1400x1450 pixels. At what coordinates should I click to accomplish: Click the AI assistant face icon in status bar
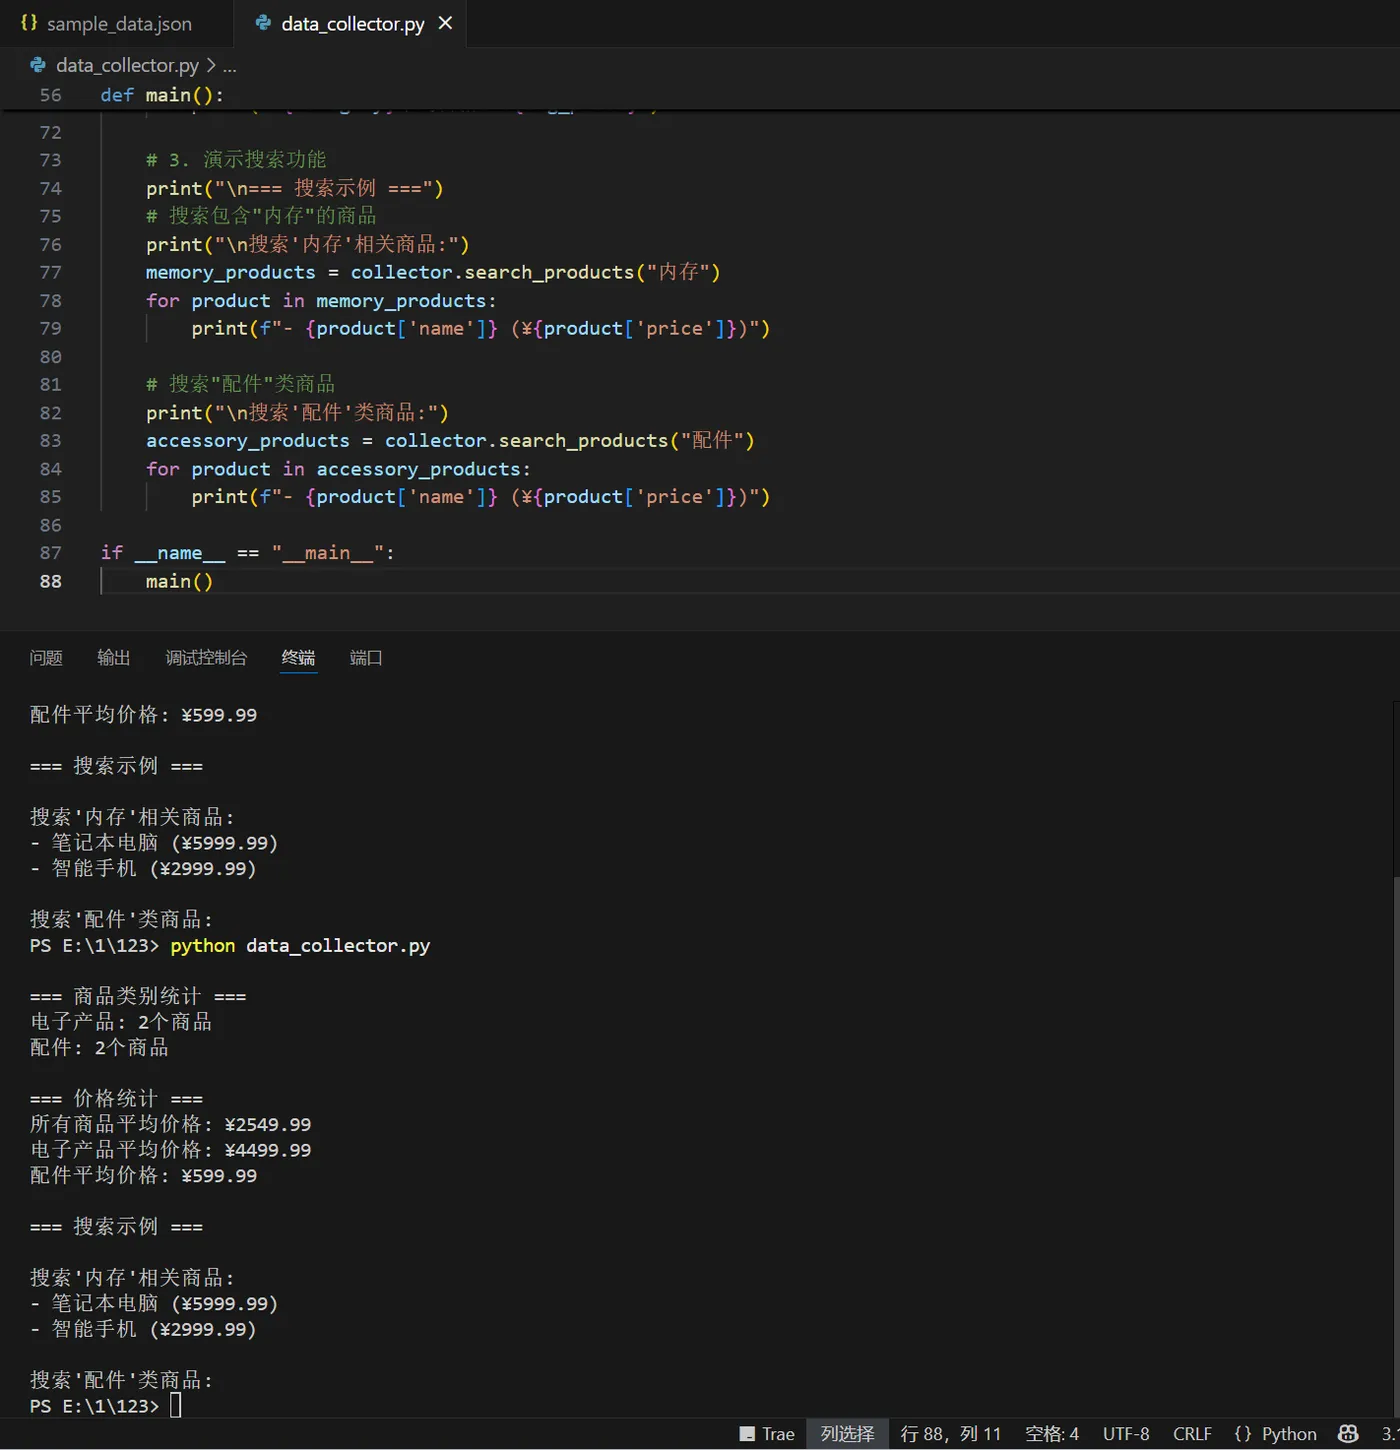(1348, 1434)
